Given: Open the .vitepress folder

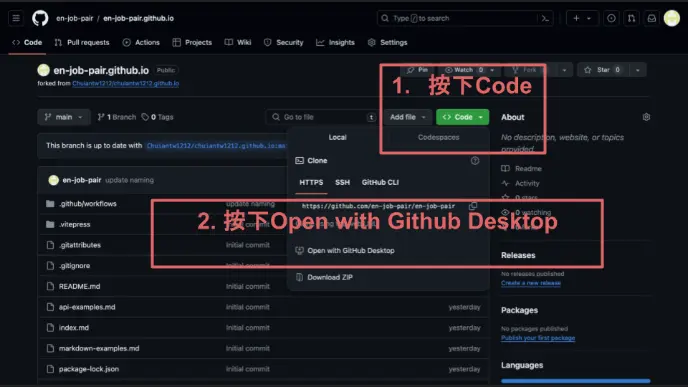Looking at the screenshot, I should pyautogui.click(x=75, y=224).
